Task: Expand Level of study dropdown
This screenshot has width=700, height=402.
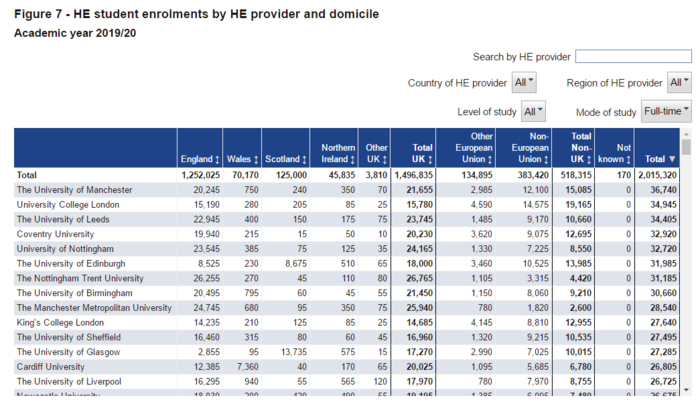Action: [x=533, y=112]
